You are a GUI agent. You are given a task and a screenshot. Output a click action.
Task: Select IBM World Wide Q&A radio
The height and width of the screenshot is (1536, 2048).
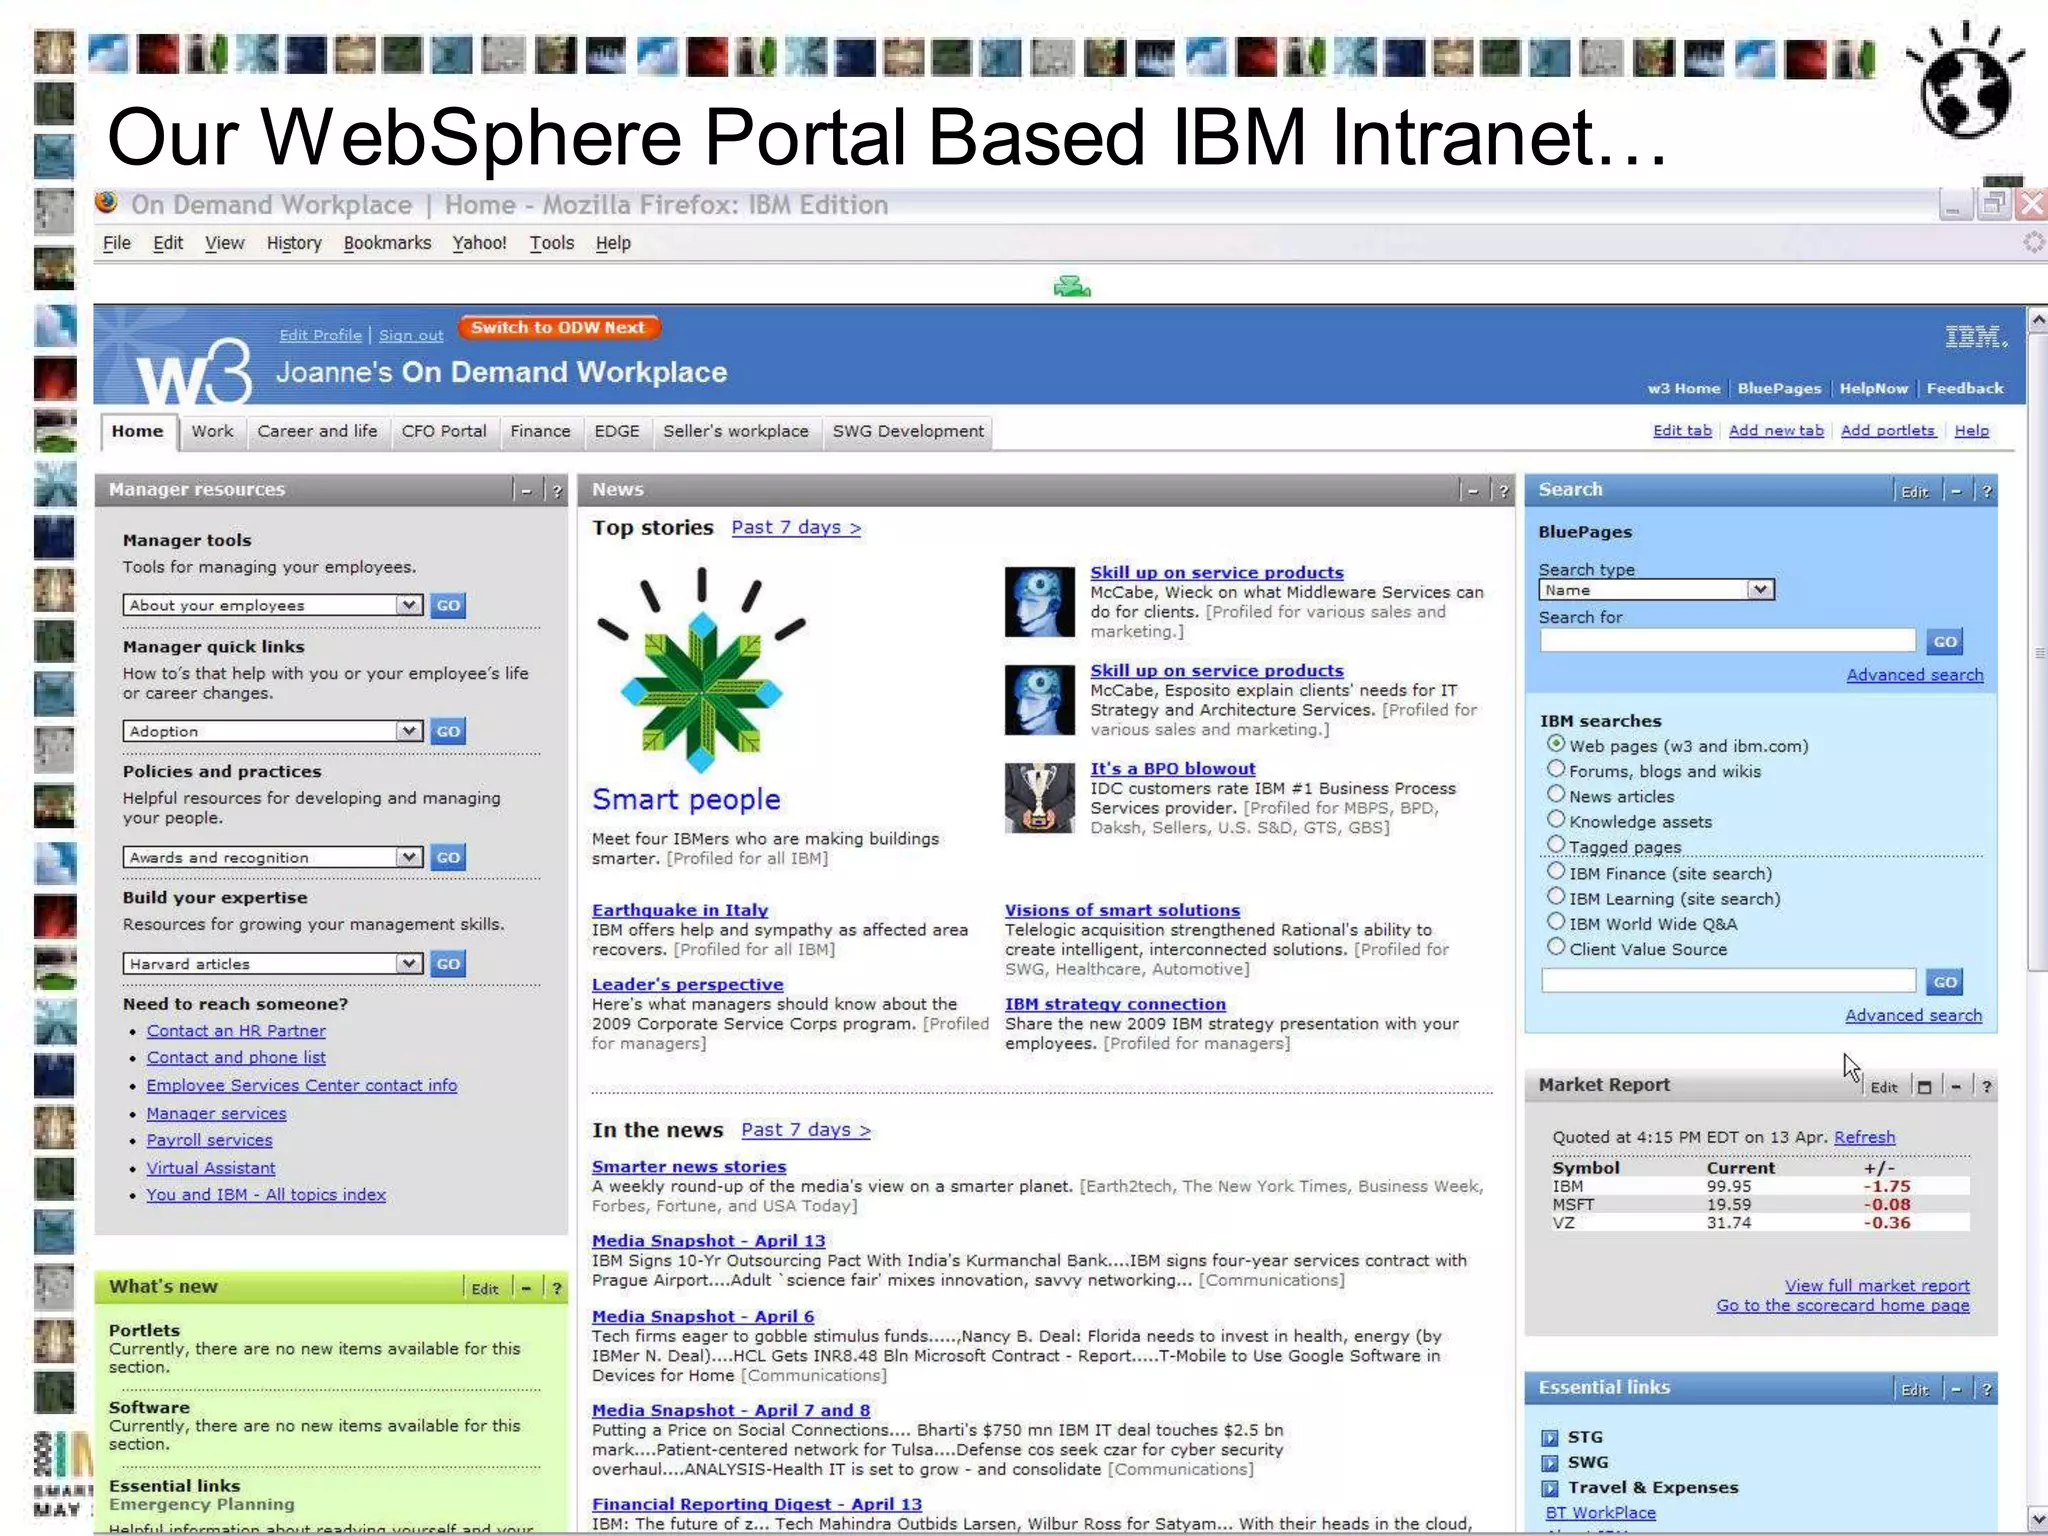pyautogui.click(x=1556, y=922)
